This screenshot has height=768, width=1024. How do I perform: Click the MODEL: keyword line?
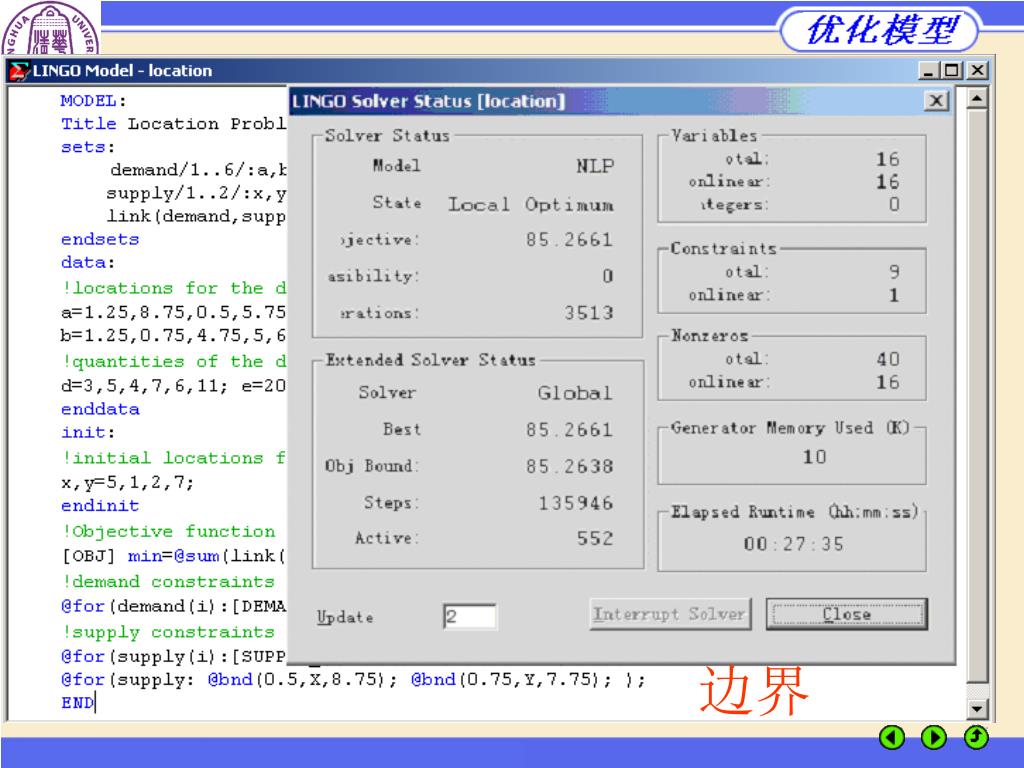click(x=93, y=101)
